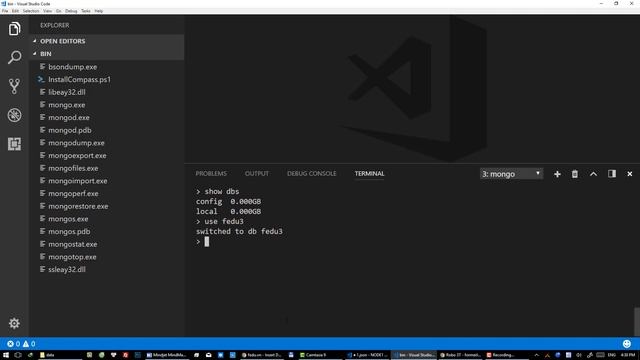
Task: Open the Search view in activity bar
Action: click(x=14, y=58)
